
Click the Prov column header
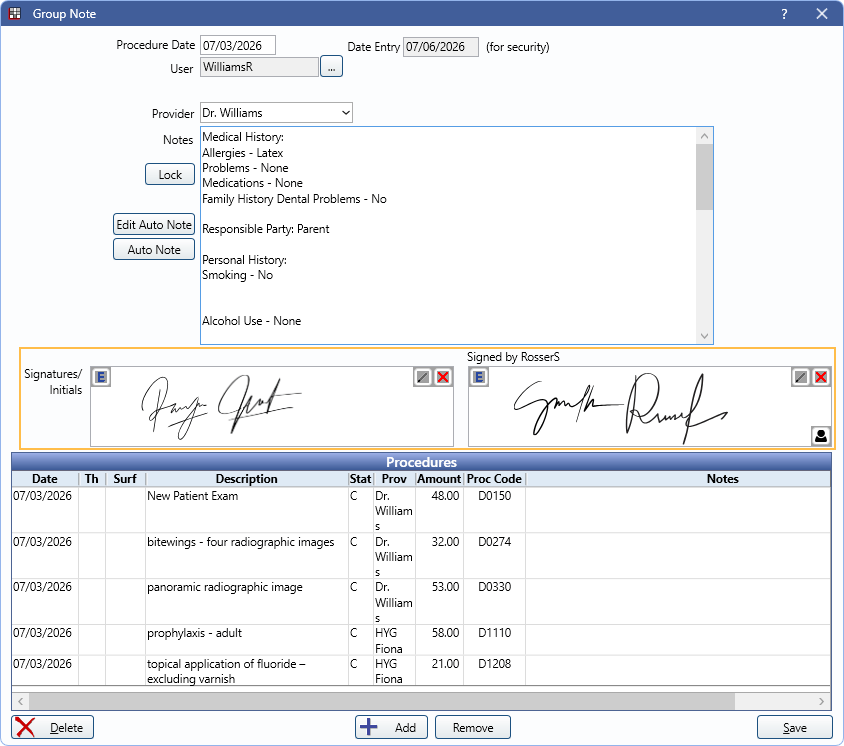point(394,479)
